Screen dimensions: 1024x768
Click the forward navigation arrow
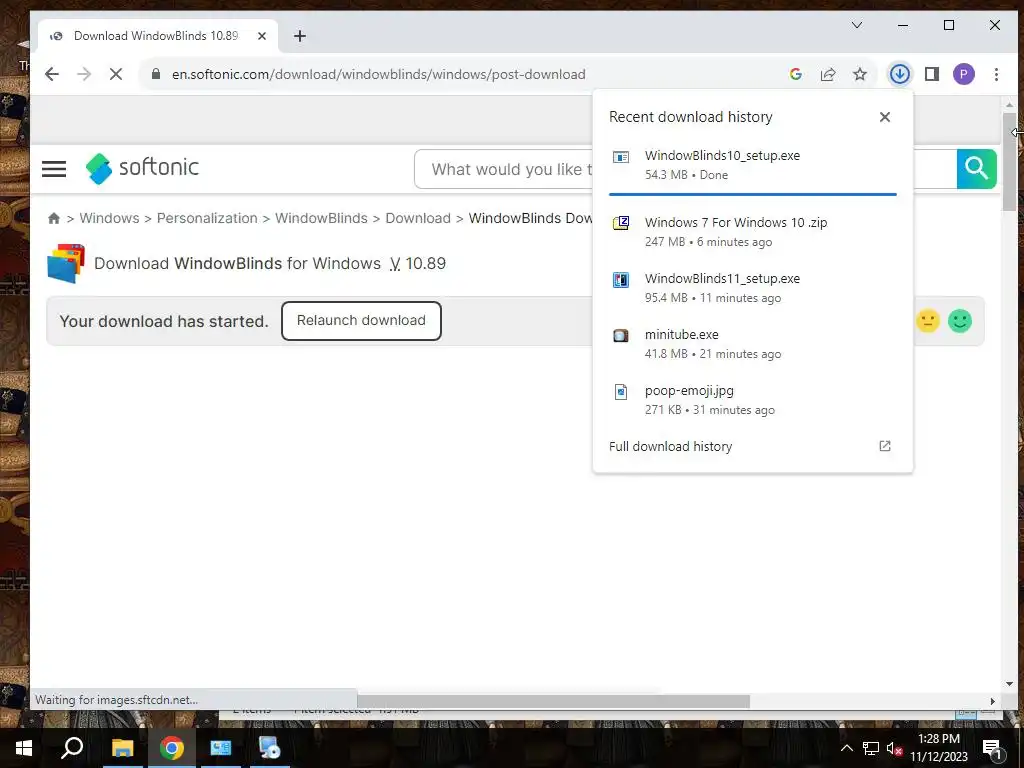pos(84,74)
